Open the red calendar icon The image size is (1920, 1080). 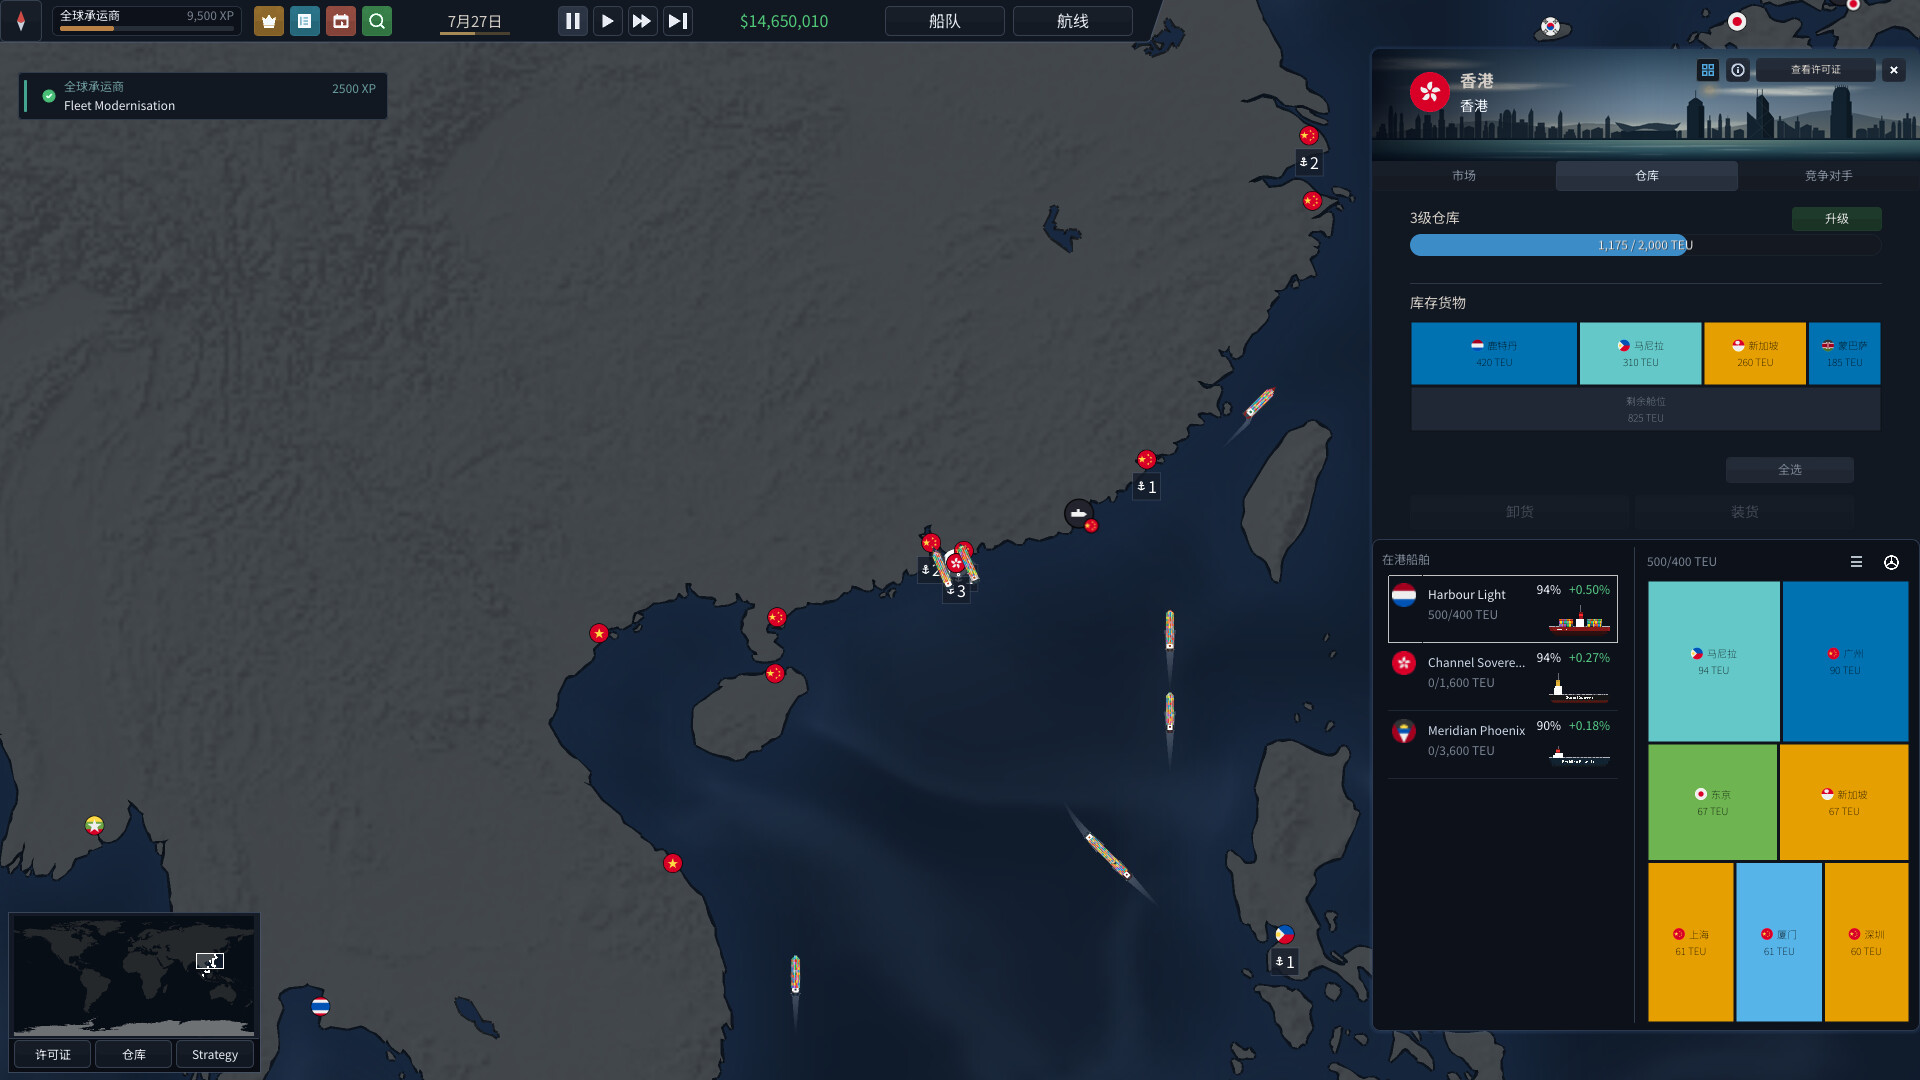[x=340, y=21]
